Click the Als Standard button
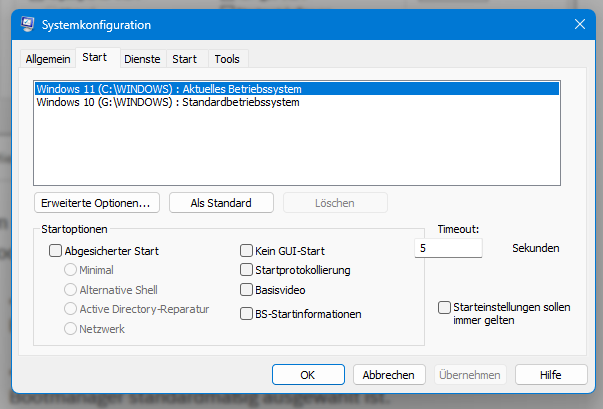The height and width of the screenshot is (409, 603). [x=221, y=203]
